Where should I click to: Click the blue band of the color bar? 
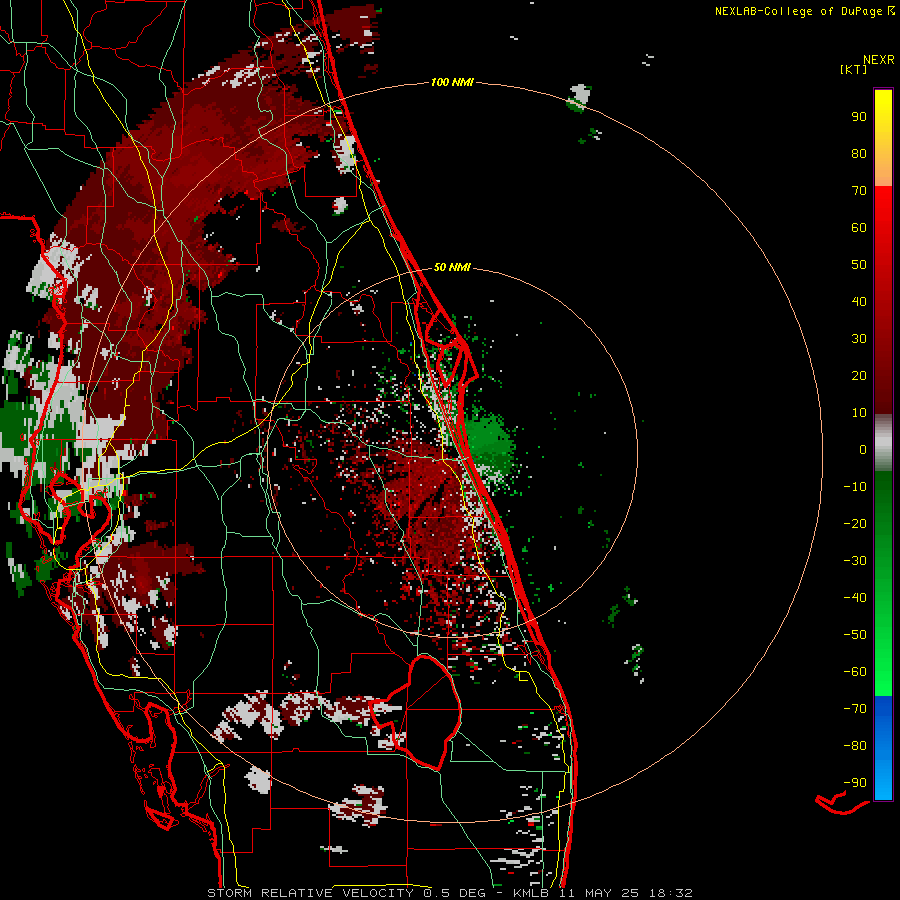[x=883, y=748]
